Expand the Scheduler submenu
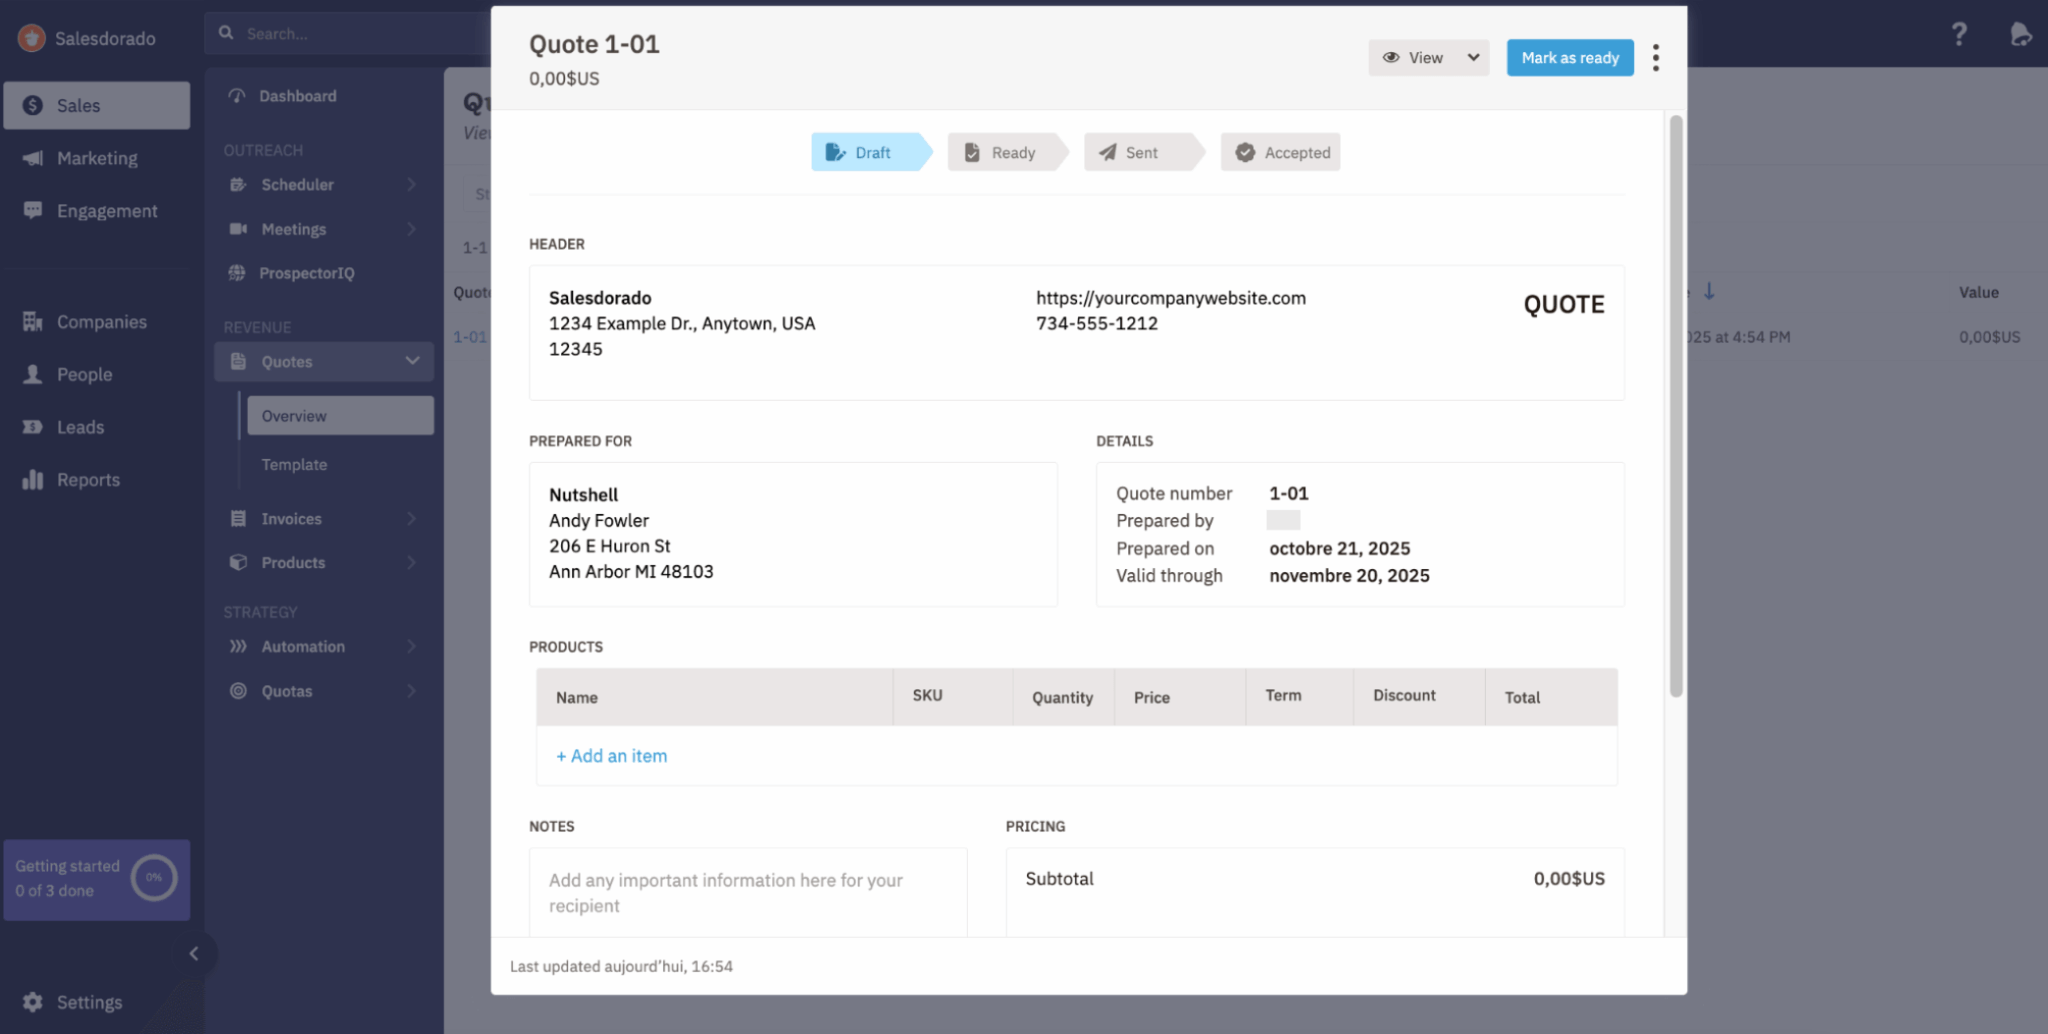2048x1034 pixels. pos(411,185)
